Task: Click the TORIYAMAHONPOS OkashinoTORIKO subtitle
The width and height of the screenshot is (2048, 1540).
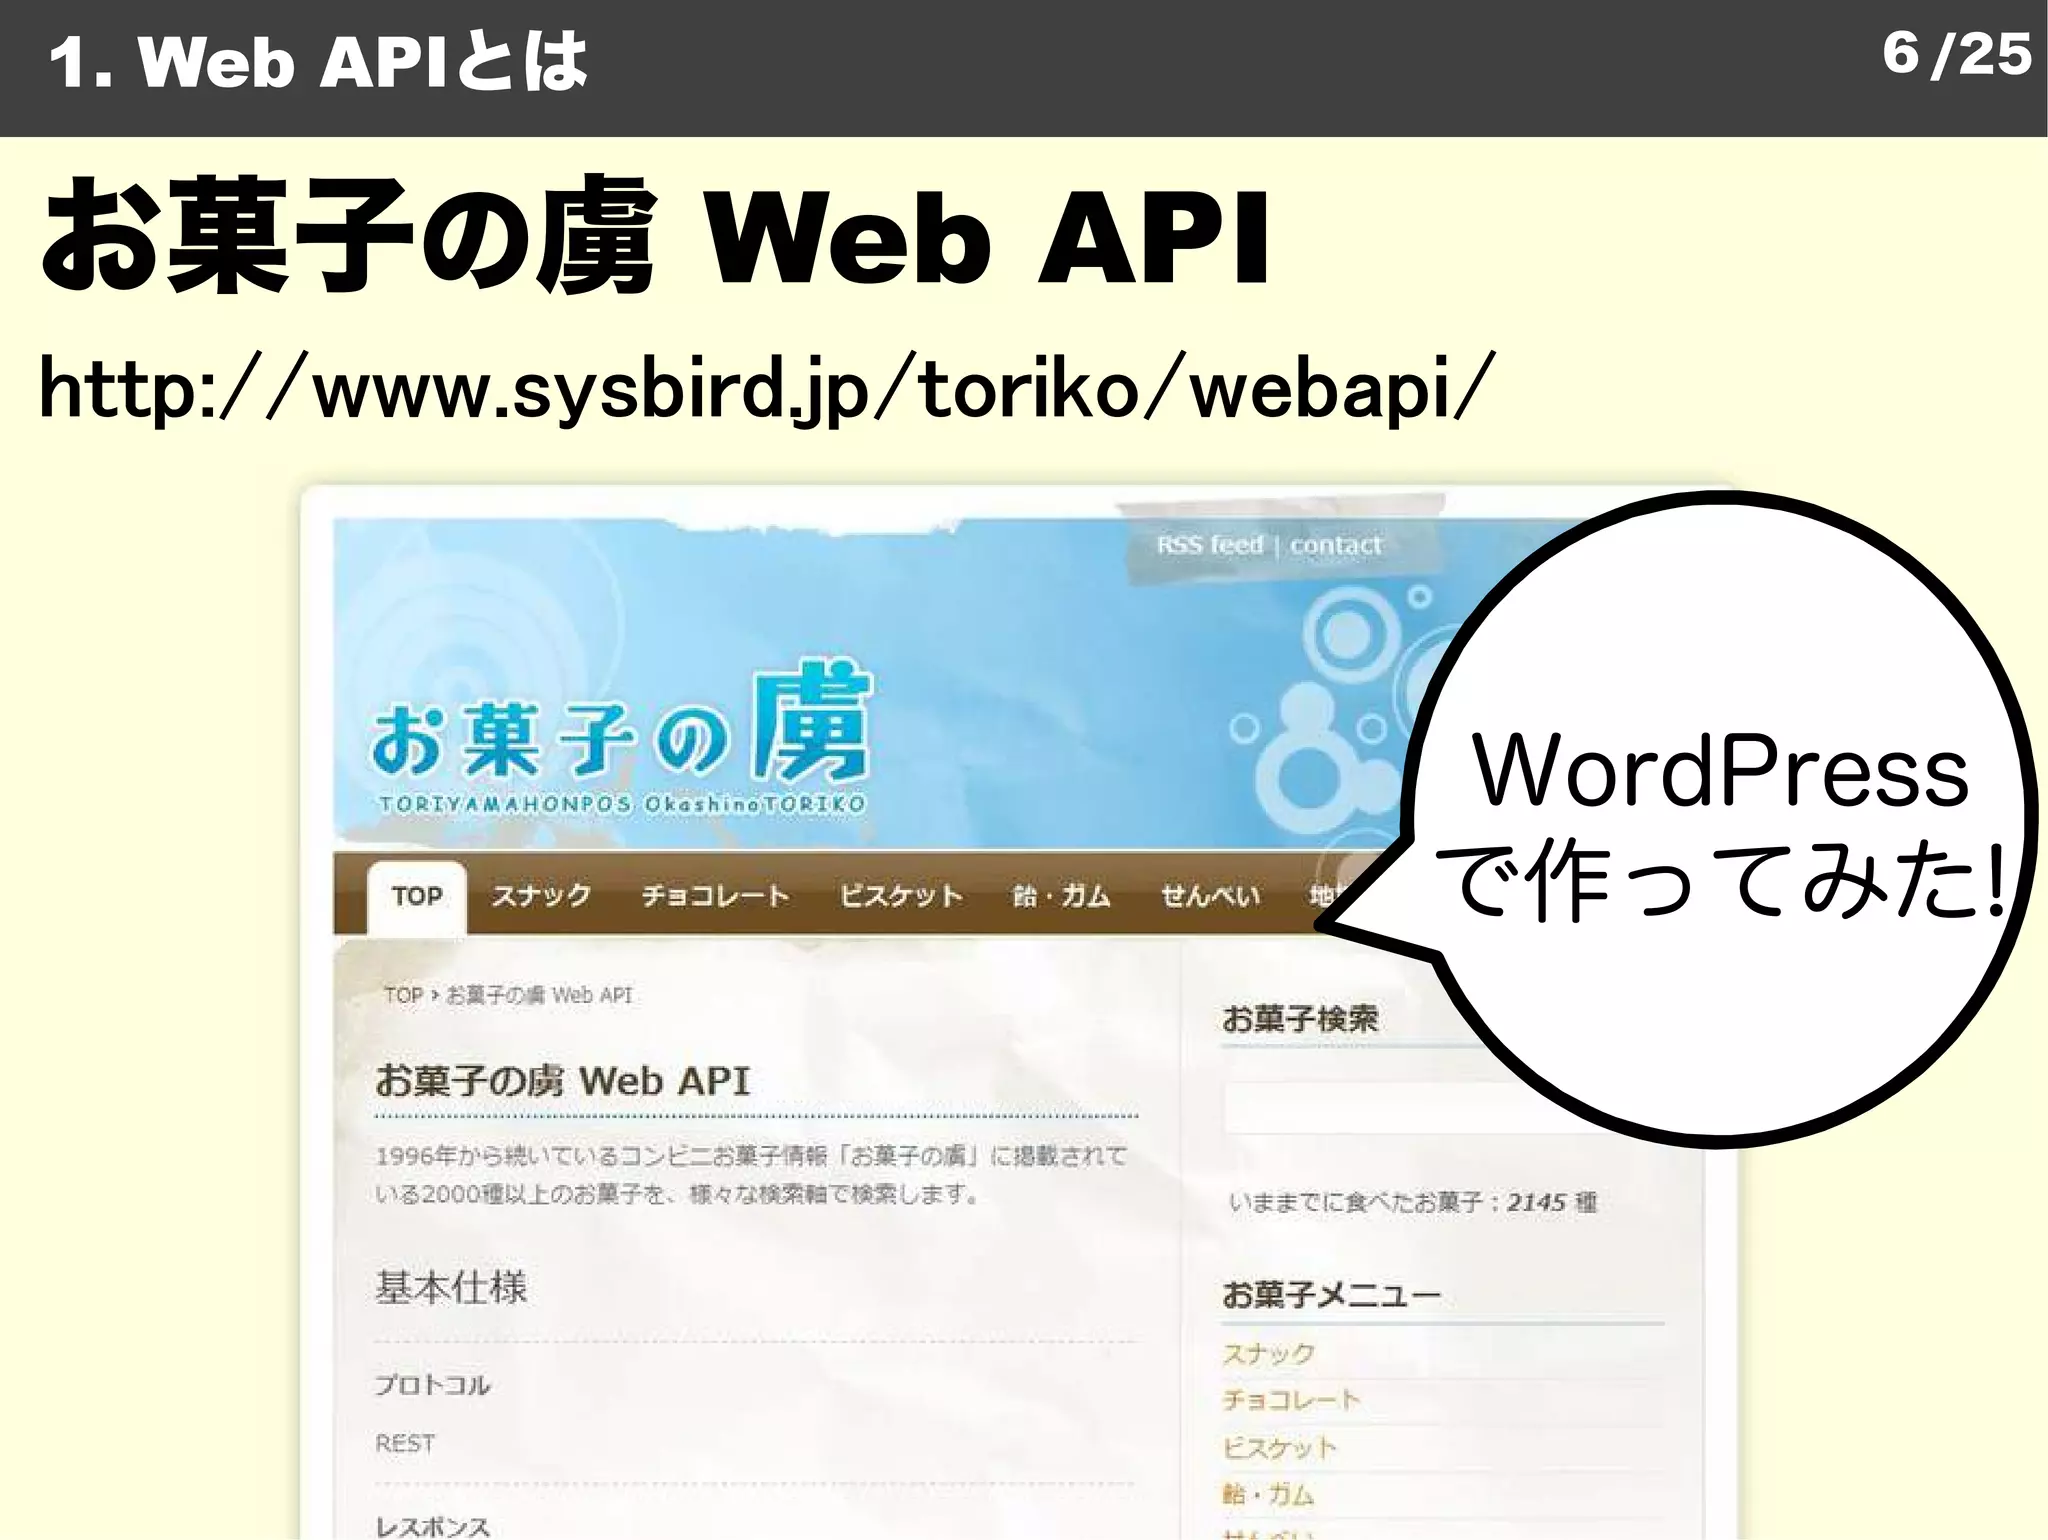Action: [x=622, y=804]
